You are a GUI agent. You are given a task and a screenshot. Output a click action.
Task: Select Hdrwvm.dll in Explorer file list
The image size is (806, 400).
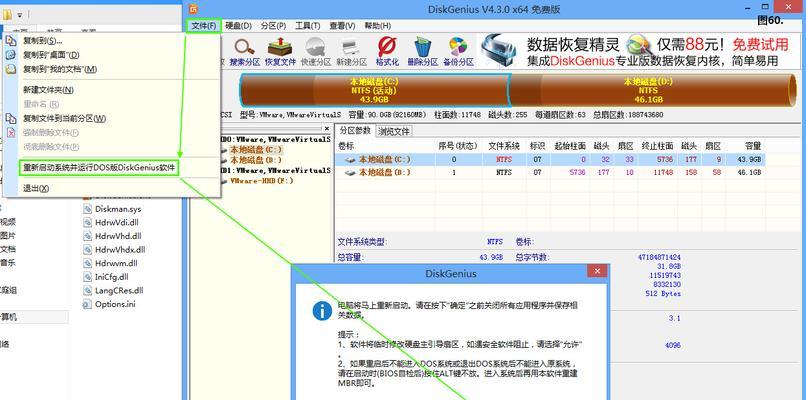point(116,263)
